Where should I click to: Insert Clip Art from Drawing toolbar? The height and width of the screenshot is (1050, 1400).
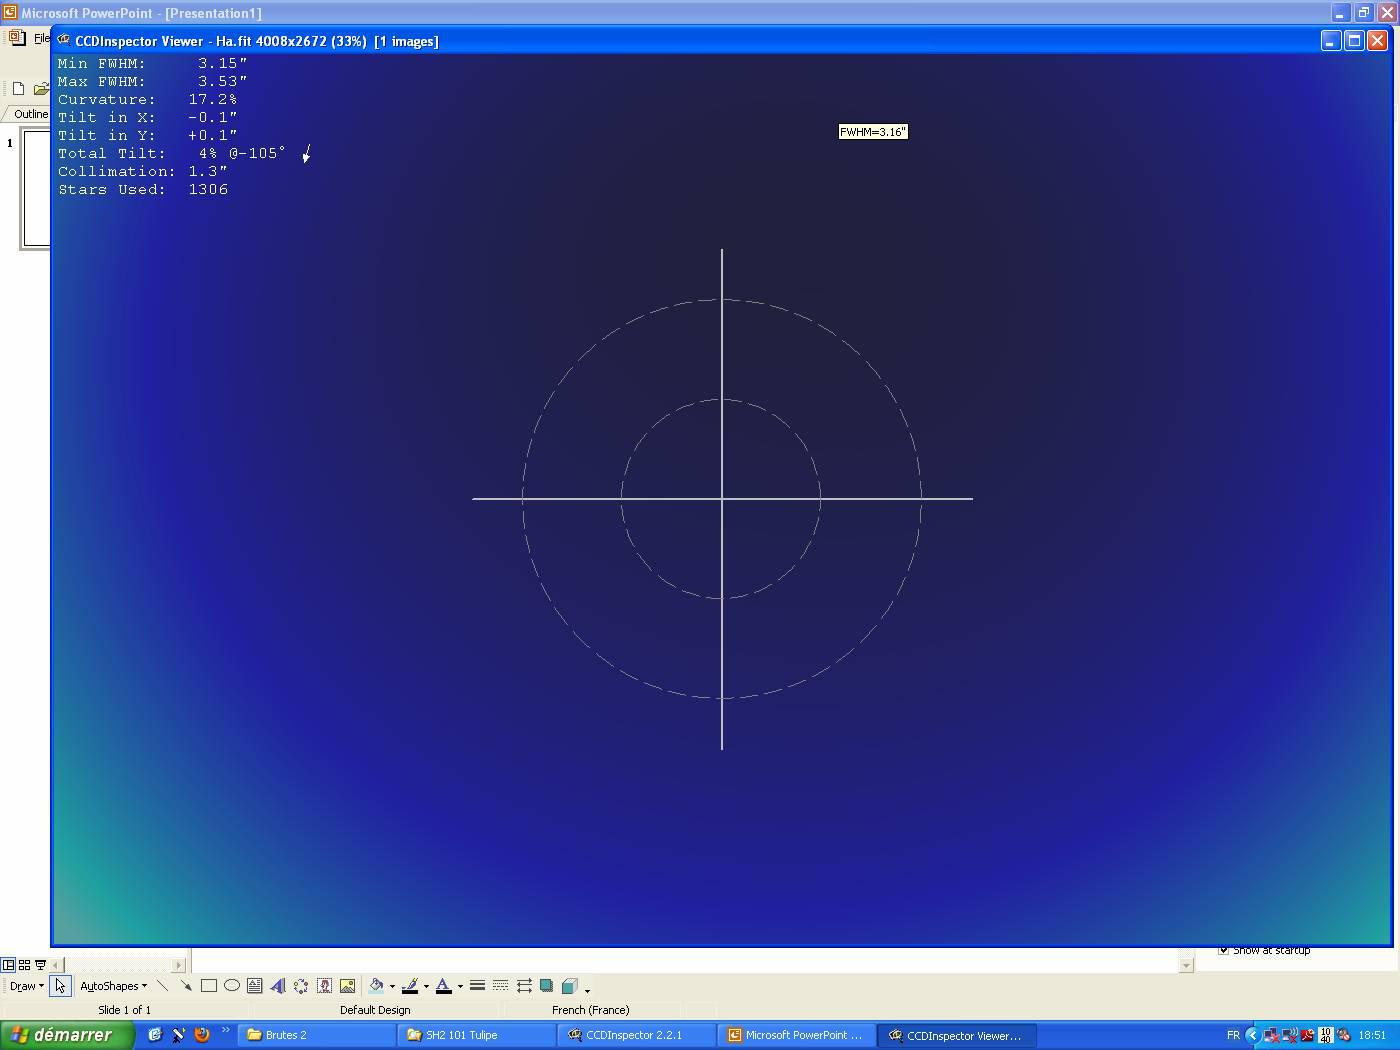(x=324, y=986)
